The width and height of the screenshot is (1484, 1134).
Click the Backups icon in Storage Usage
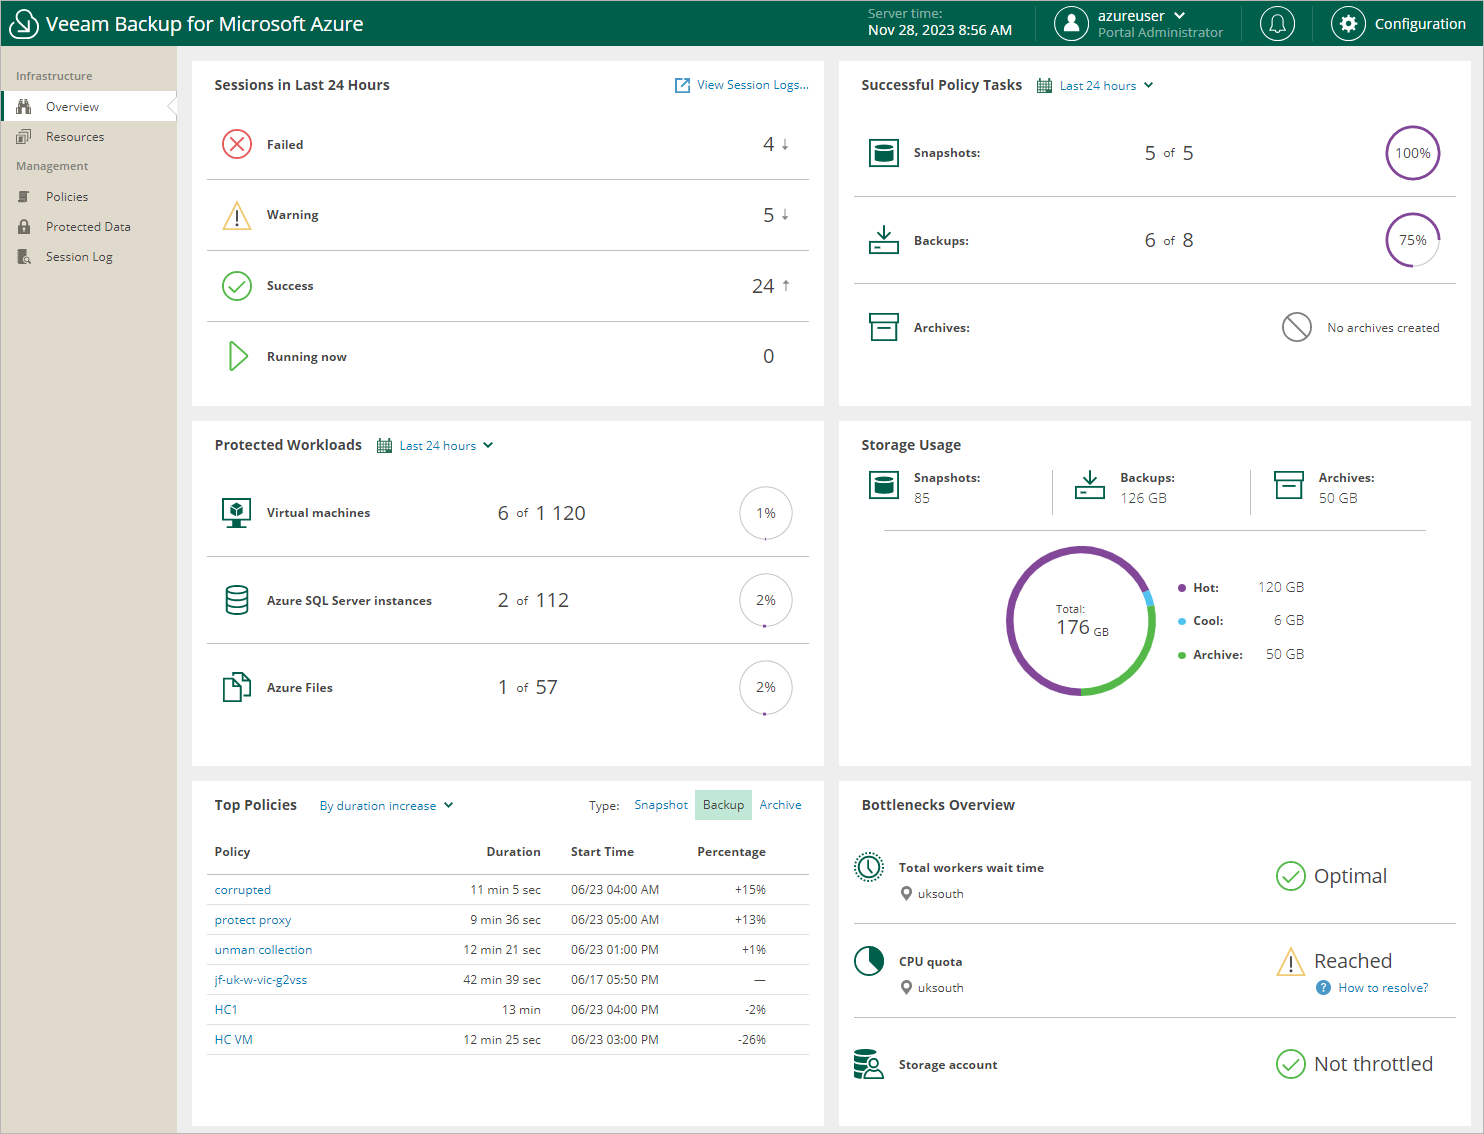pyautogui.click(x=1090, y=485)
